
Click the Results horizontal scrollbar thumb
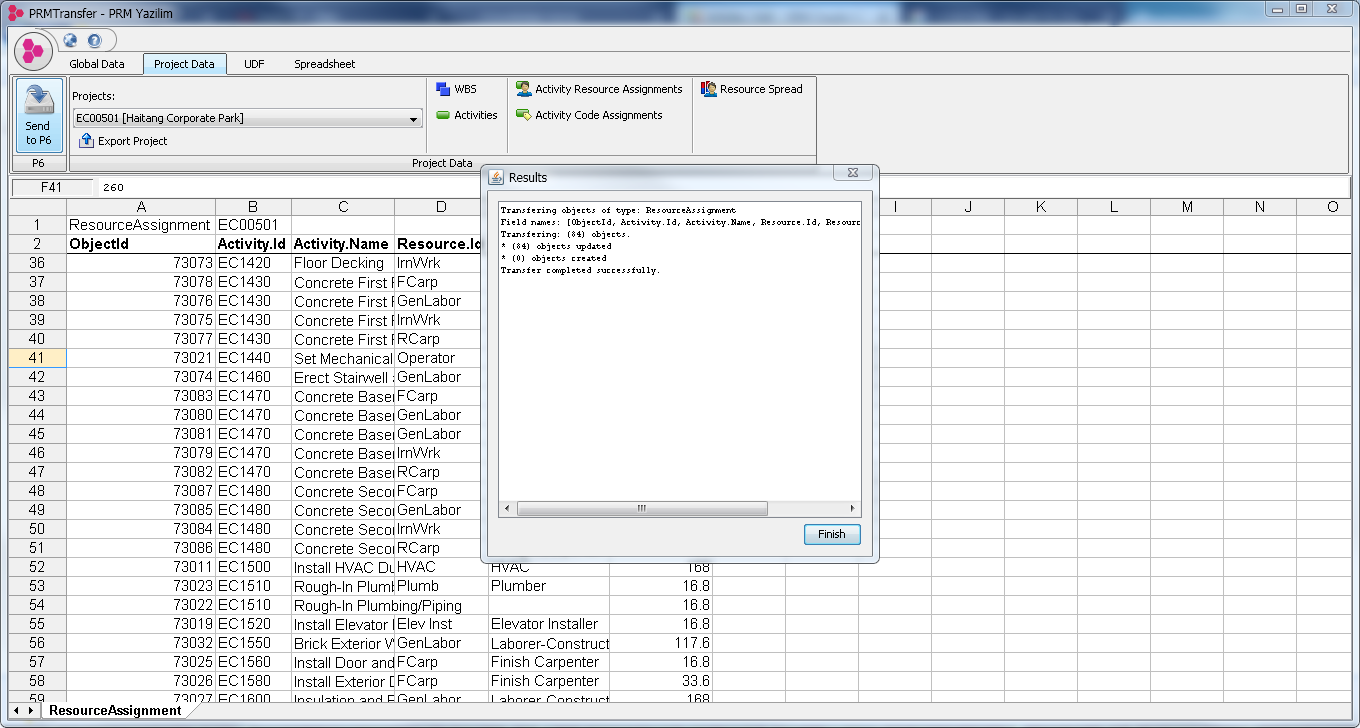click(x=642, y=508)
